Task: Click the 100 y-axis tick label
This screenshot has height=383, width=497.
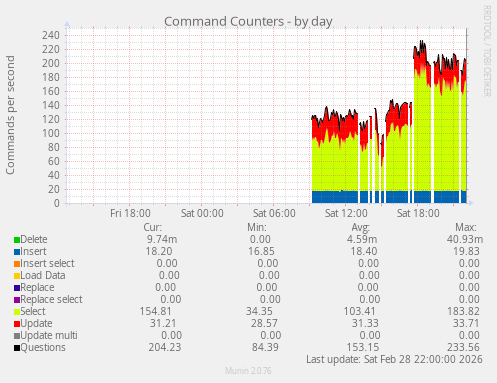Action: tap(51, 133)
